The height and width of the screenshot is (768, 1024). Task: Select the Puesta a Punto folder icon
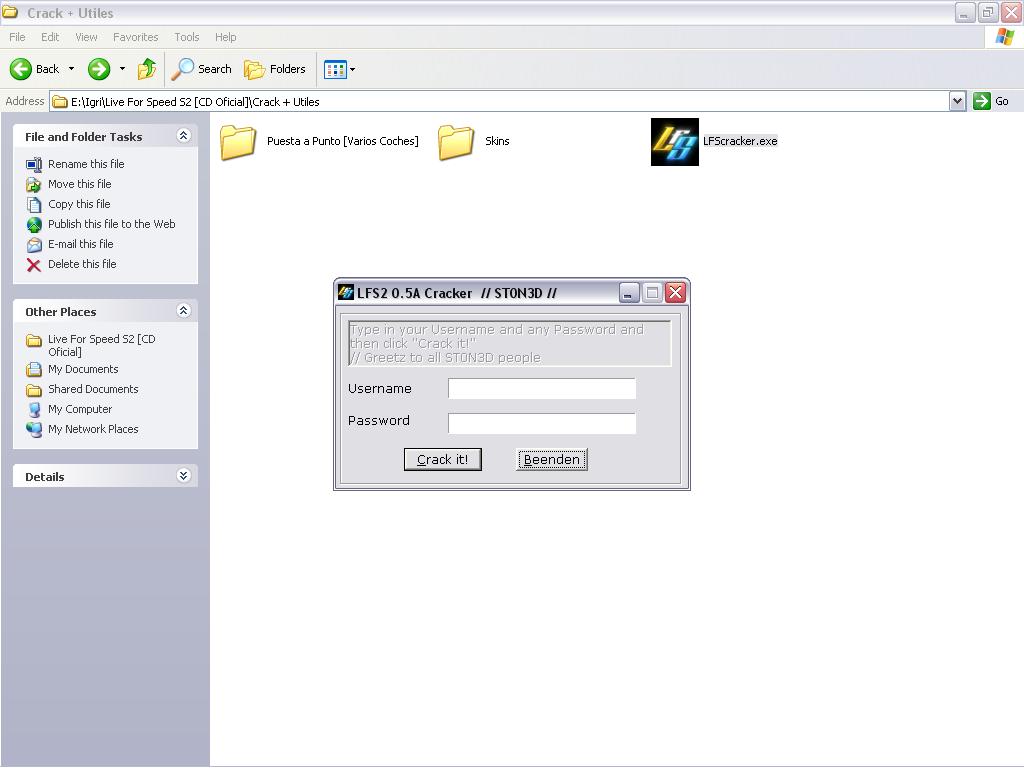pyautogui.click(x=238, y=142)
